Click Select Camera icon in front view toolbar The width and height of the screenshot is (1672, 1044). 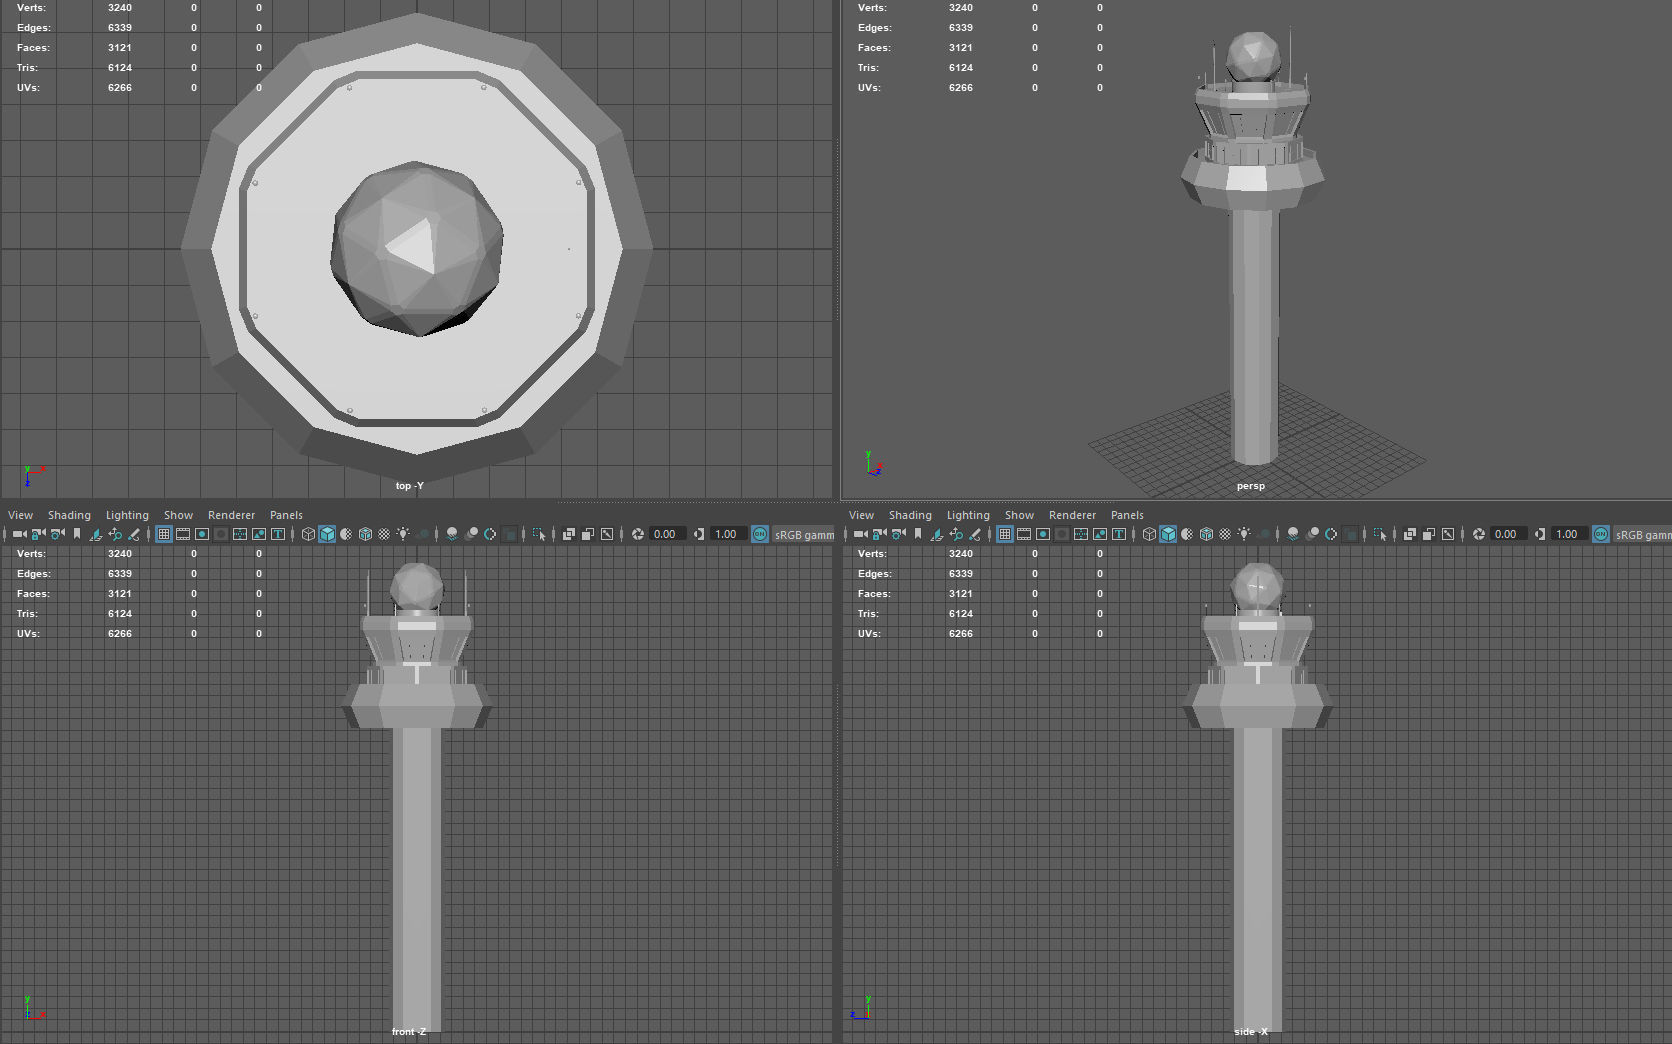coord(19,534)
